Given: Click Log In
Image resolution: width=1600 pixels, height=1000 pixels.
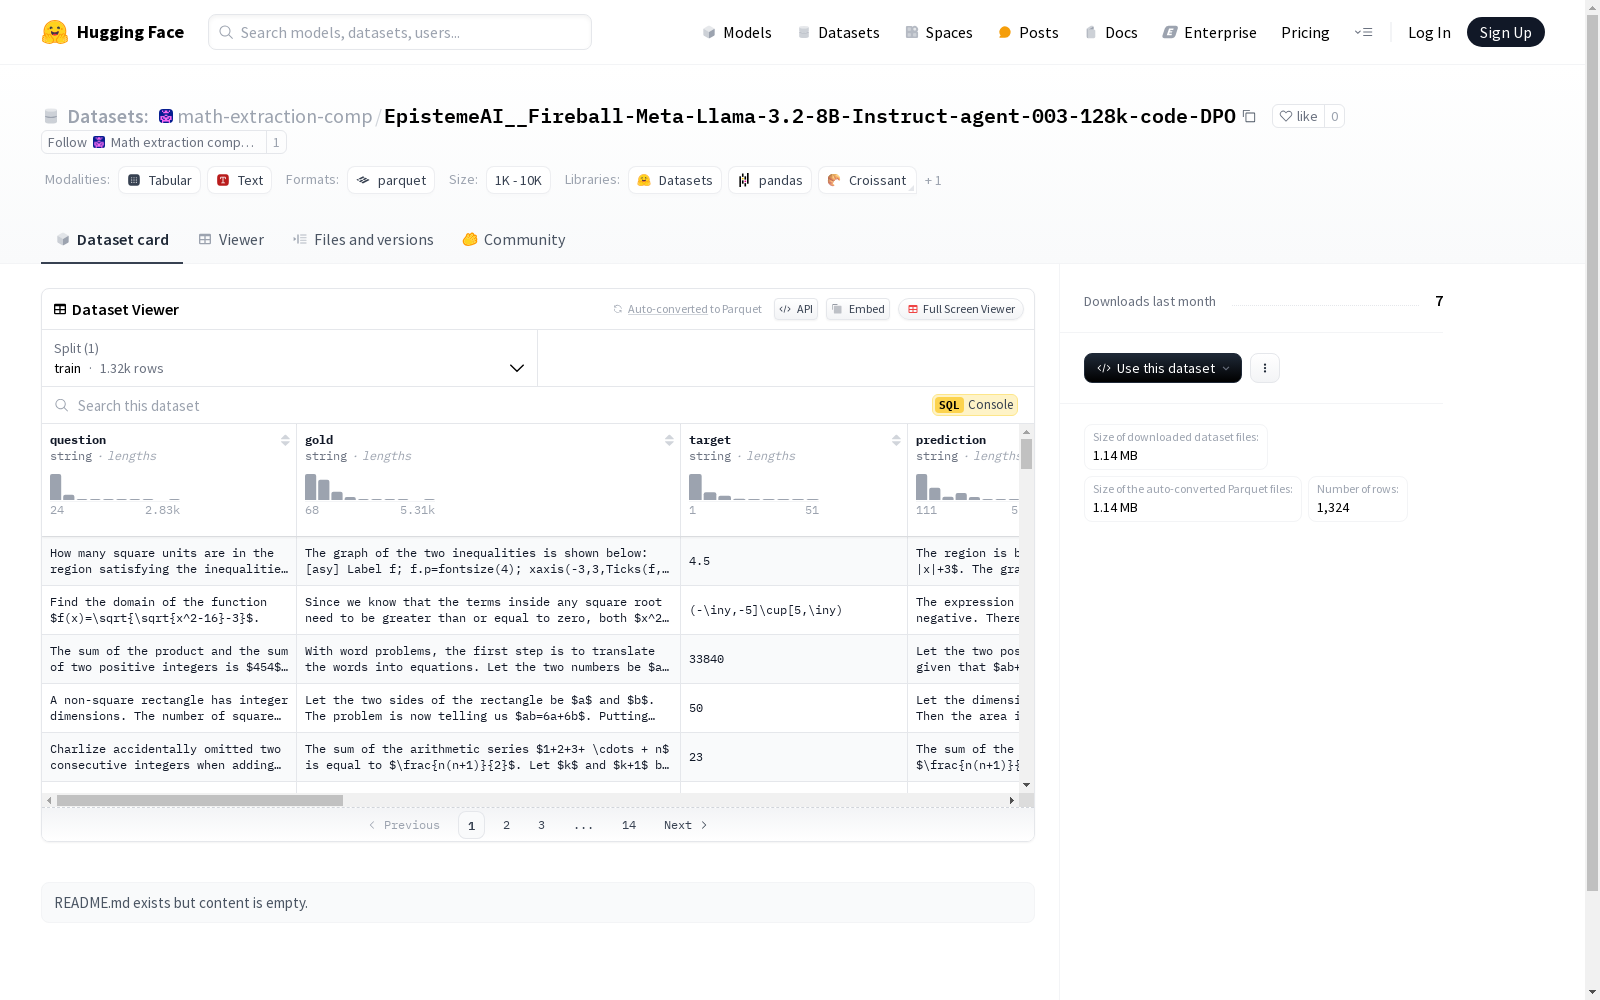Looking at the screenshot, I should point(1429,32).
